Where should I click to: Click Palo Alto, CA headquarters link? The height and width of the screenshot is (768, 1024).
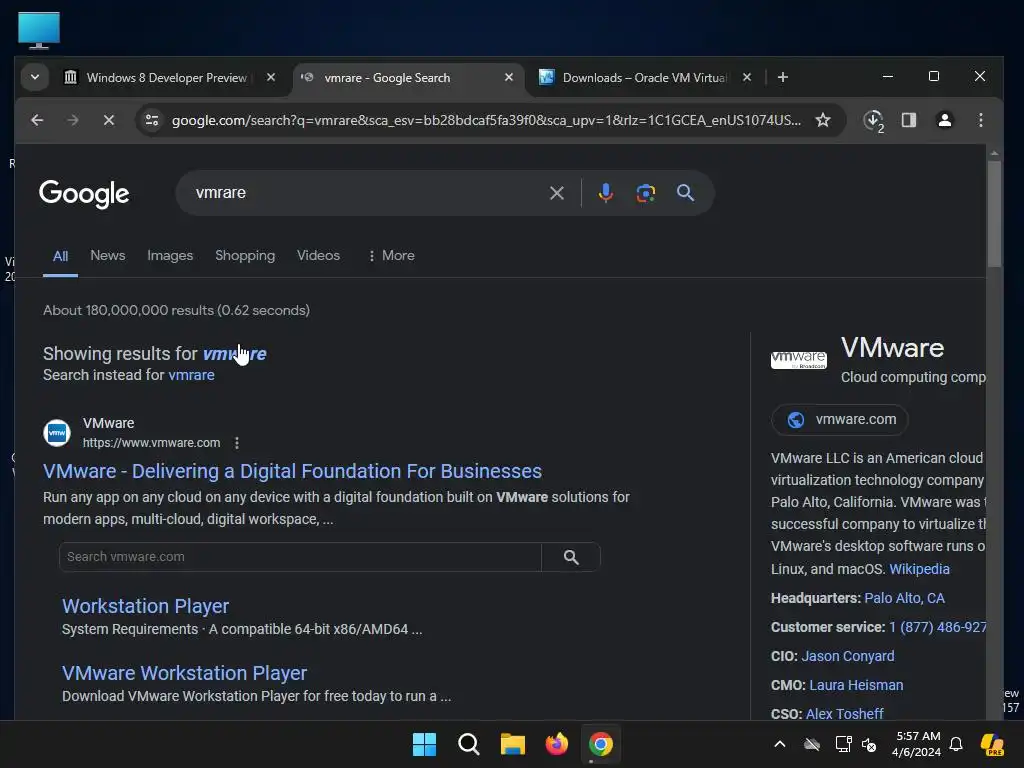point(904,598)
